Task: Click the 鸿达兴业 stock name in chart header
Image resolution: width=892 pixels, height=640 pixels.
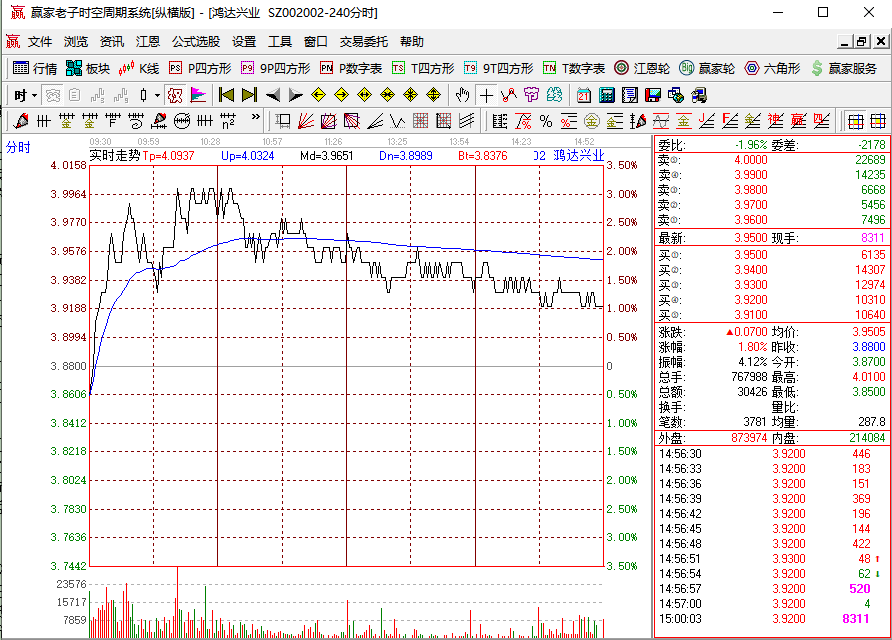Action: coord(579,155)
